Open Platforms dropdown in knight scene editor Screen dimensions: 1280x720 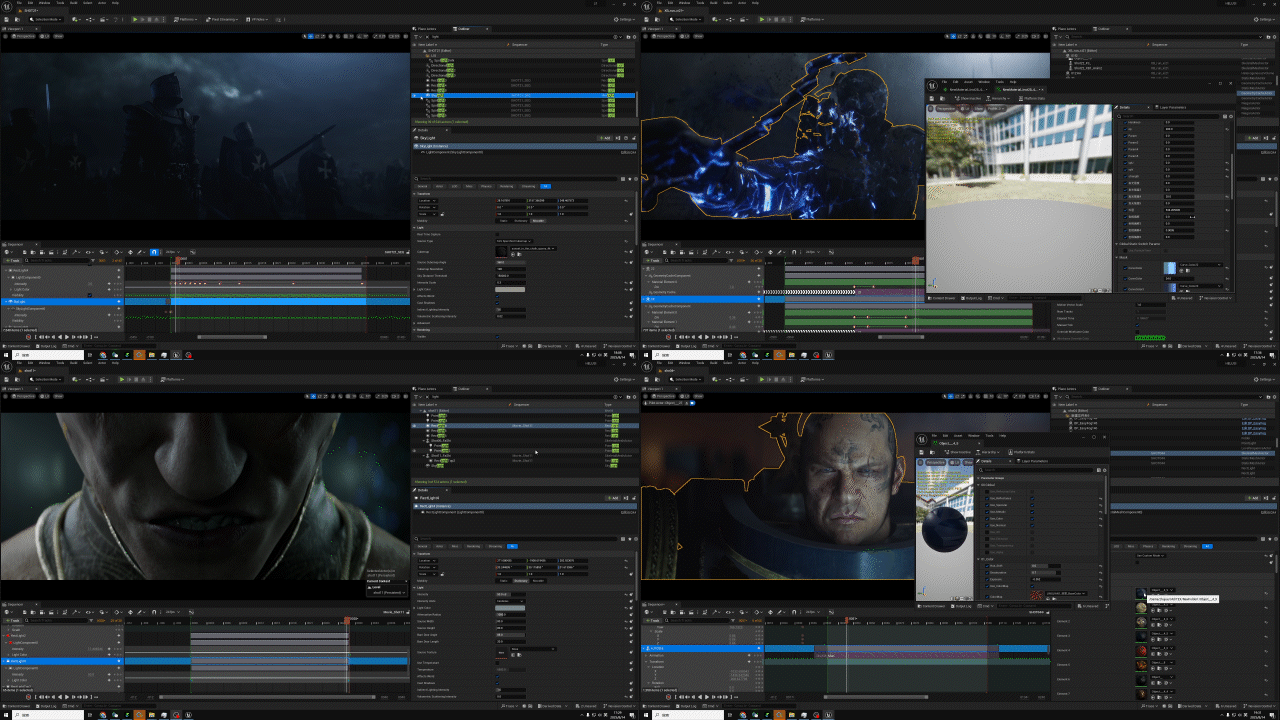click(x=185, y=19)
